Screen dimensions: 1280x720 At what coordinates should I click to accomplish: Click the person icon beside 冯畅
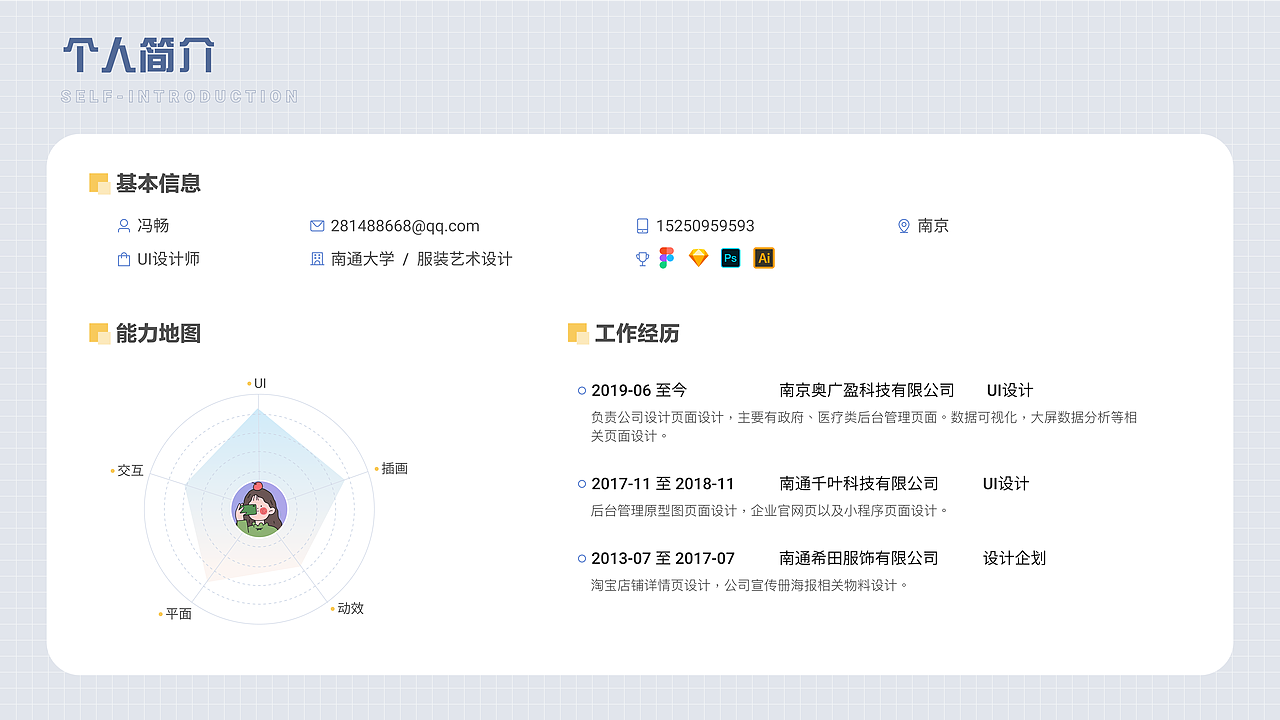(122, 226)
